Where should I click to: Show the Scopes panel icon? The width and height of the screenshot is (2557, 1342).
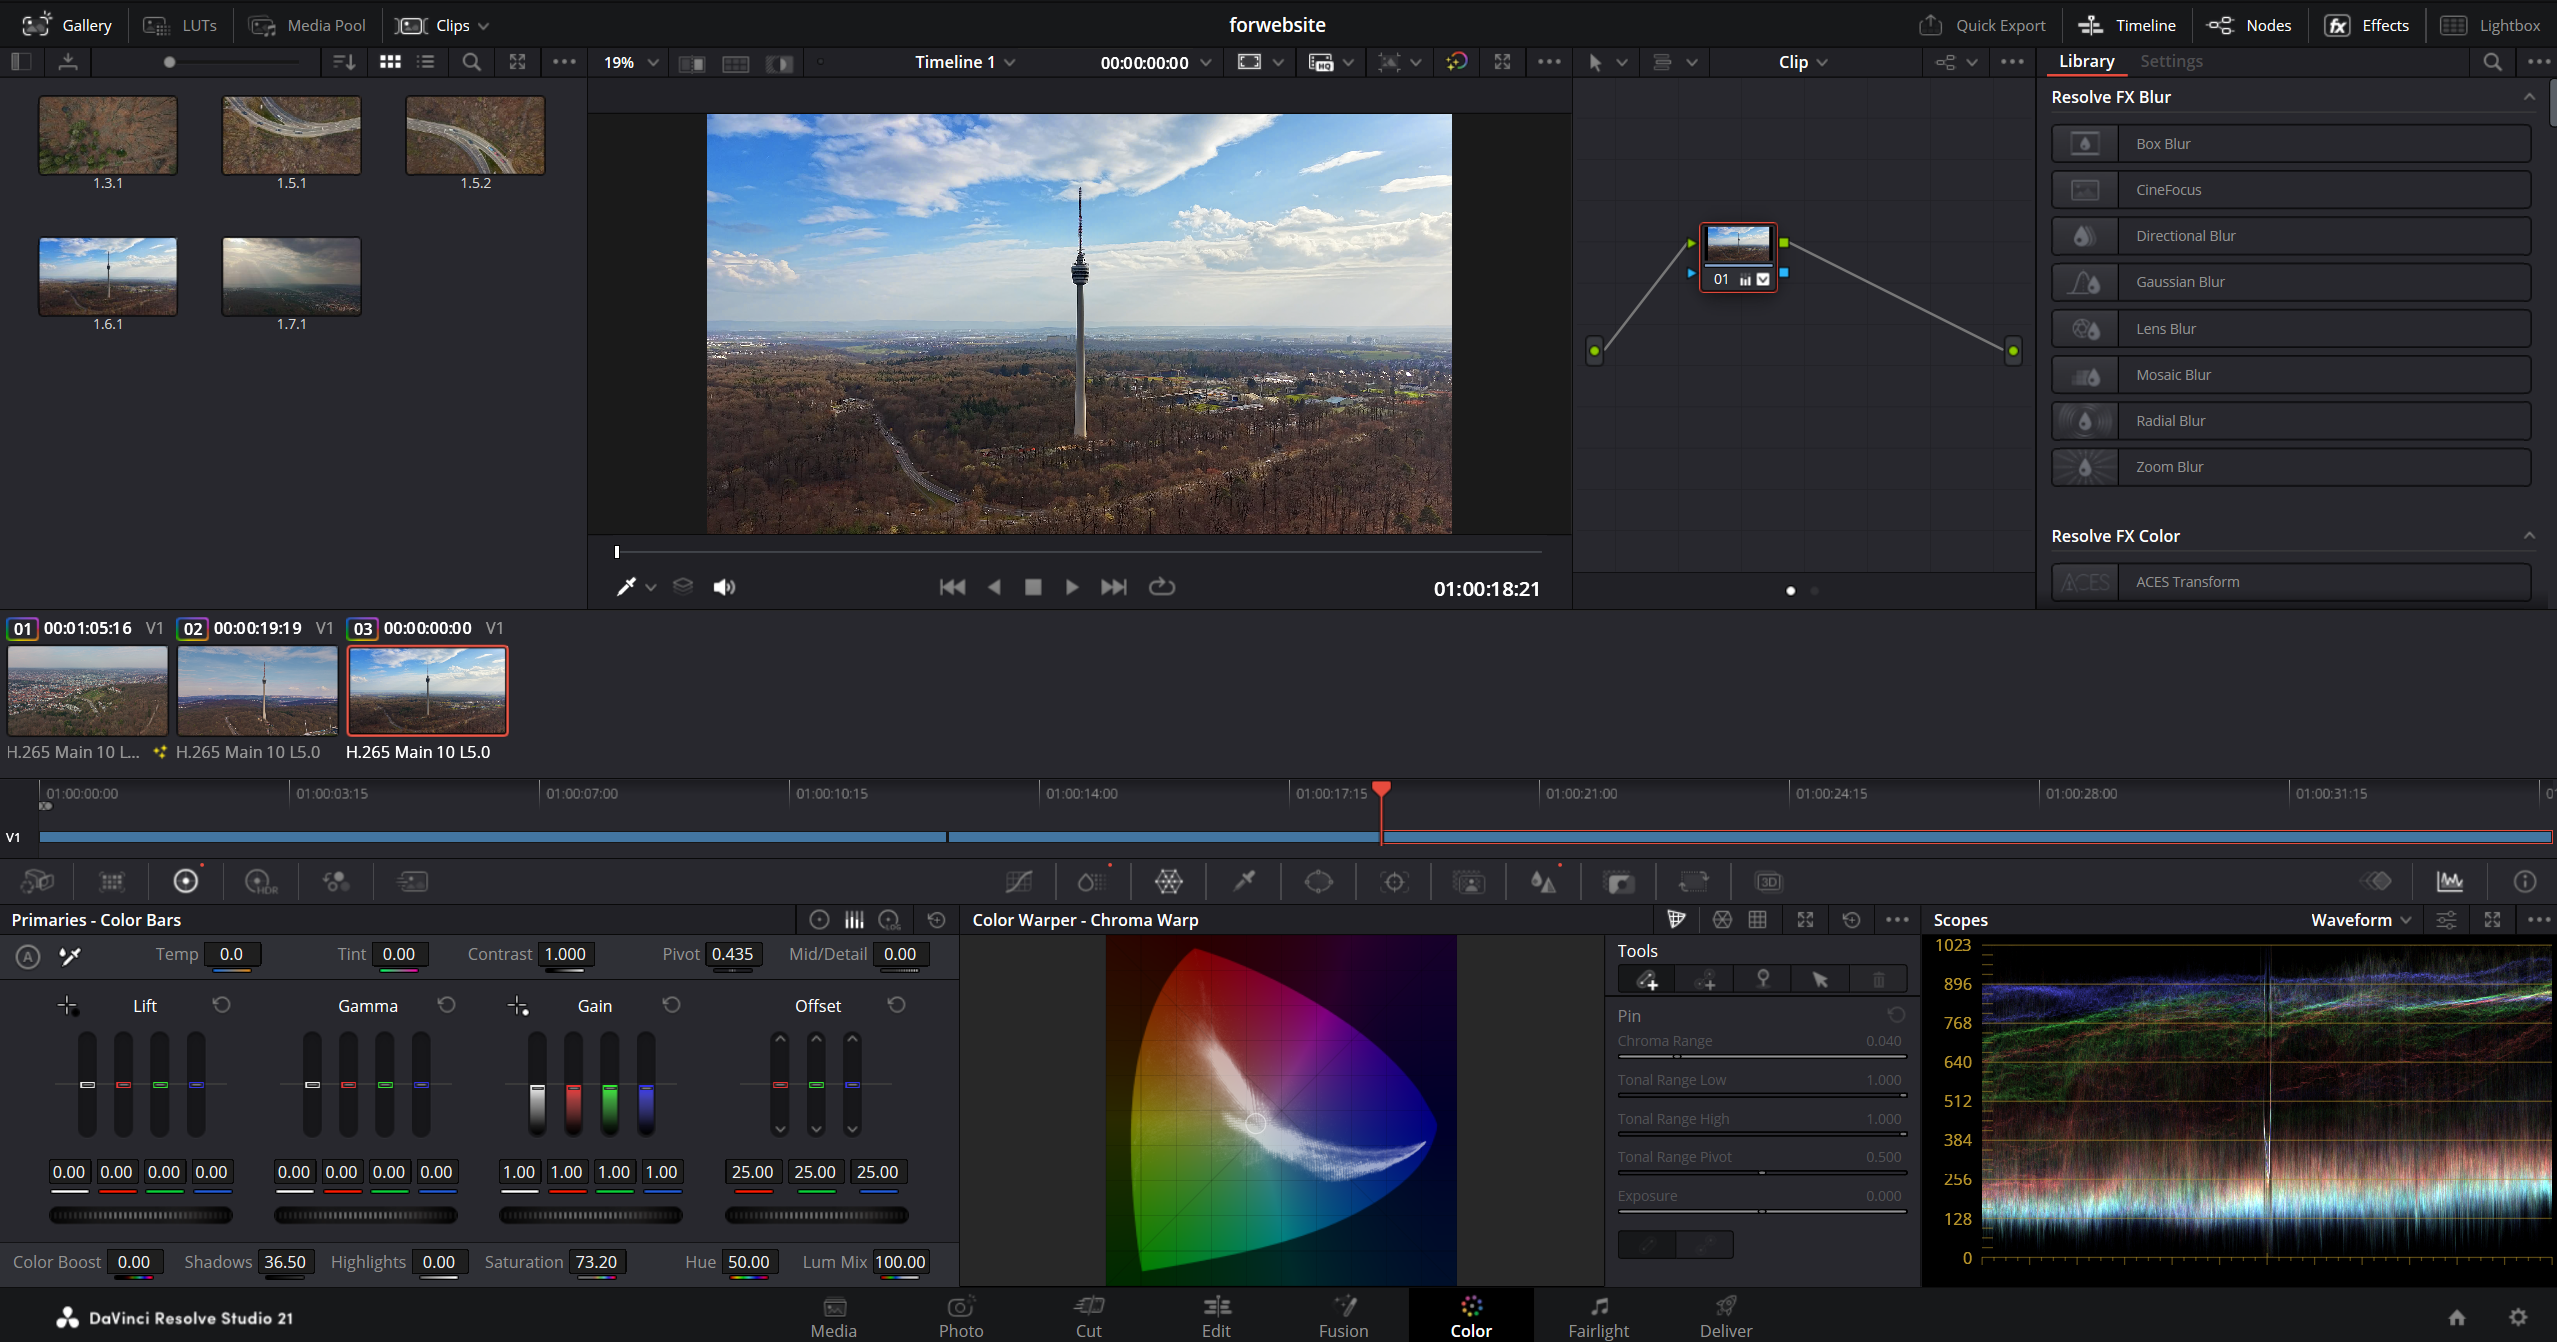[2450, 881]
